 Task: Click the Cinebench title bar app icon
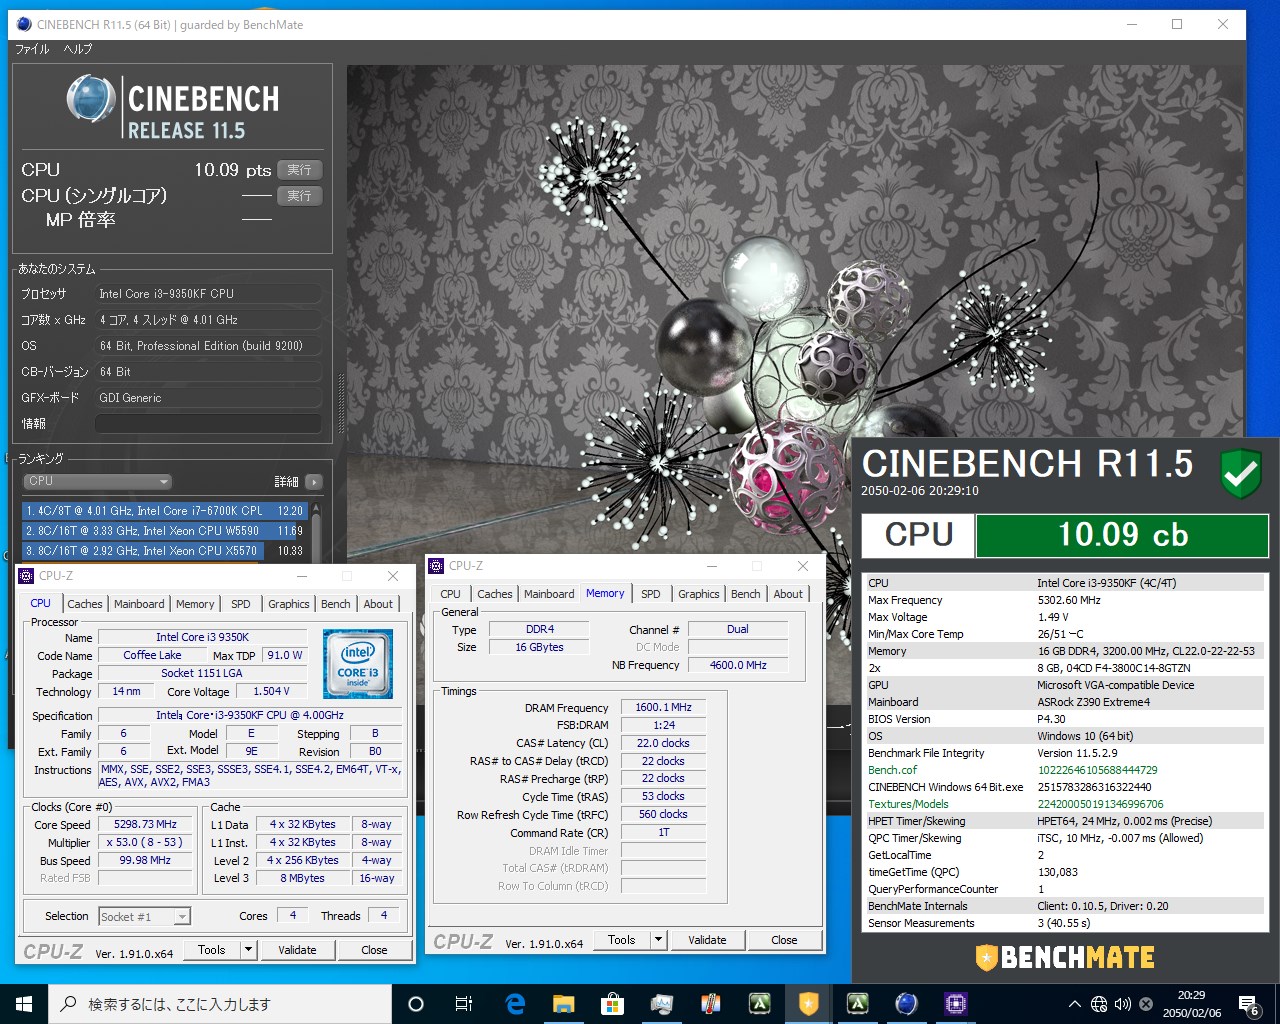[x=24, y=24]
